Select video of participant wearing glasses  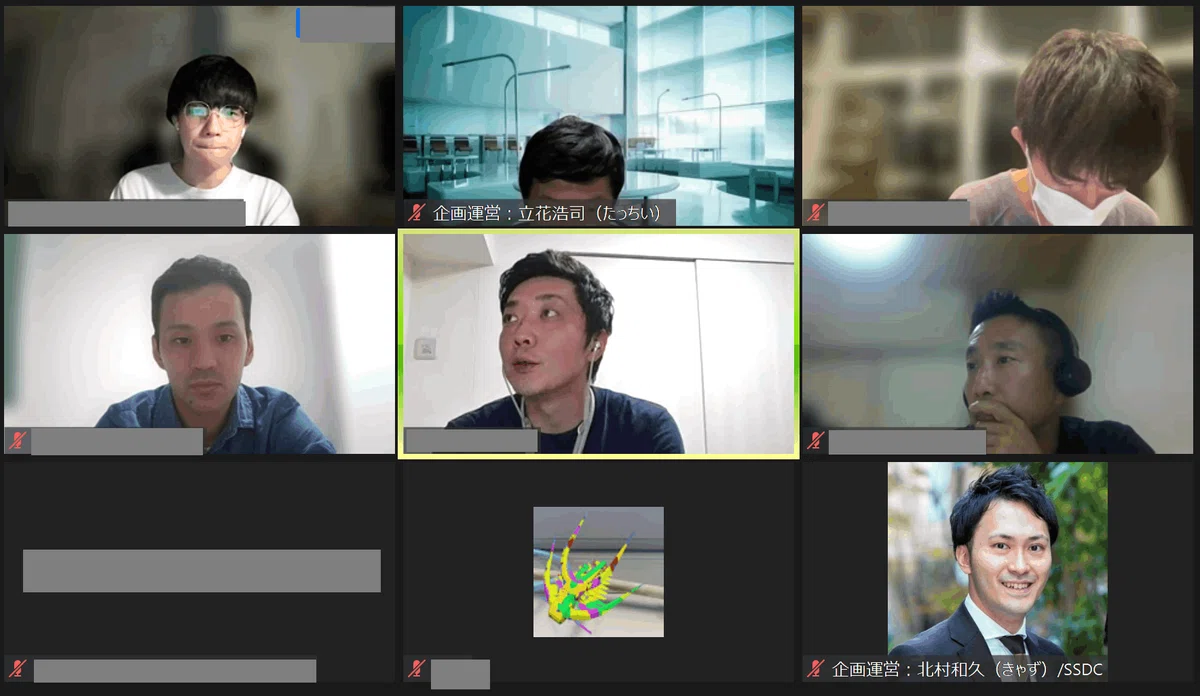pos(200,116)
